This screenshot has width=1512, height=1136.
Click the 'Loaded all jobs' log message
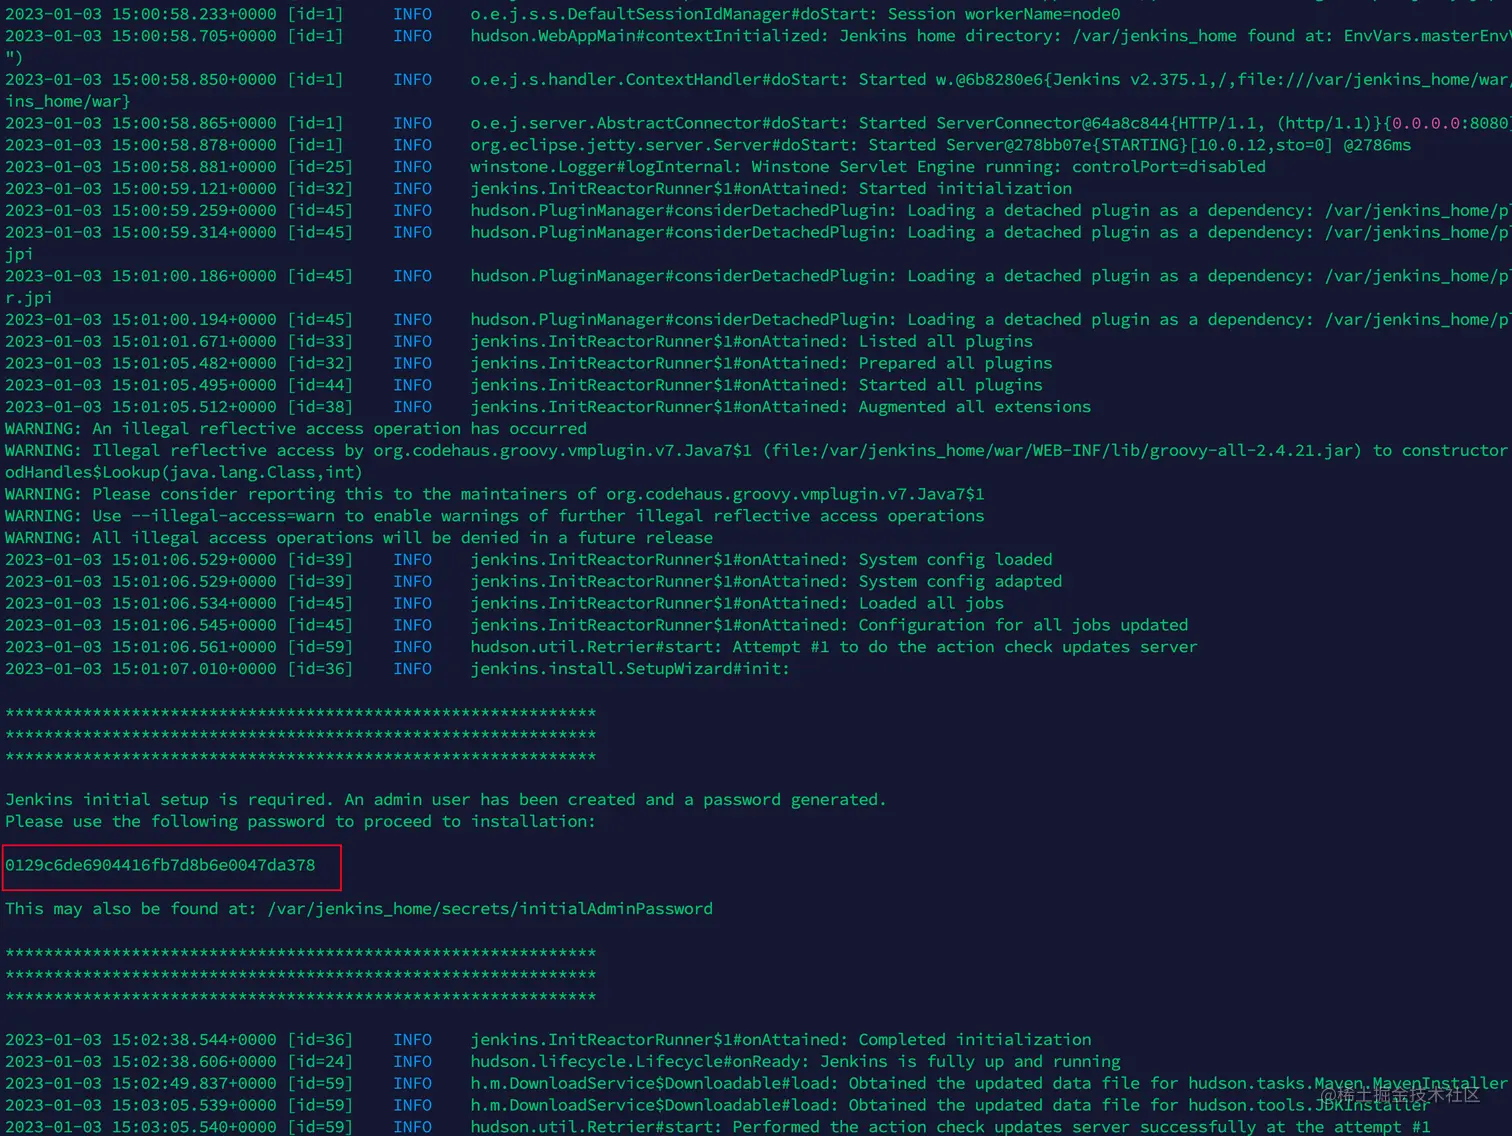click(931, 604)
